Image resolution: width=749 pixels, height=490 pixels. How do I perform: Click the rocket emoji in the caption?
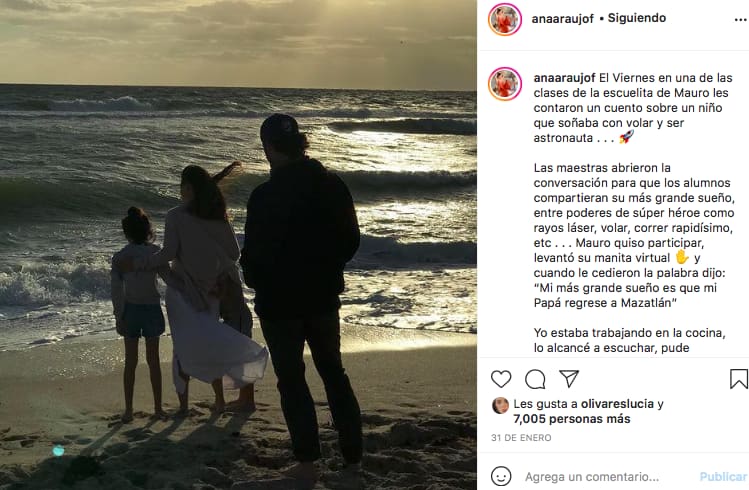[x=627, y=136]
